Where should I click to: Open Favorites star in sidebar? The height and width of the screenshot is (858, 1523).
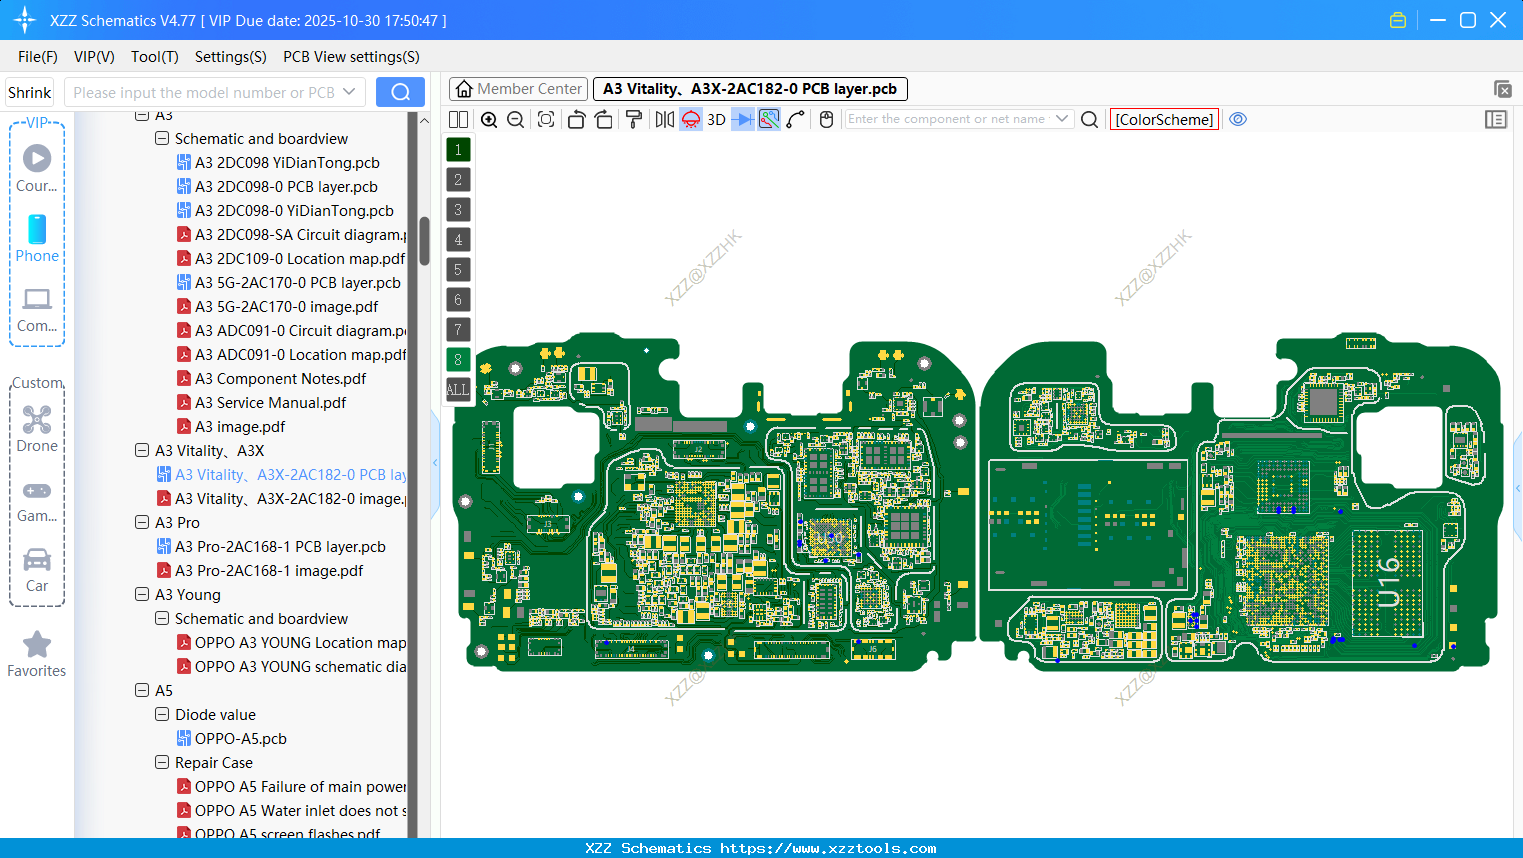tap(37, 654)
